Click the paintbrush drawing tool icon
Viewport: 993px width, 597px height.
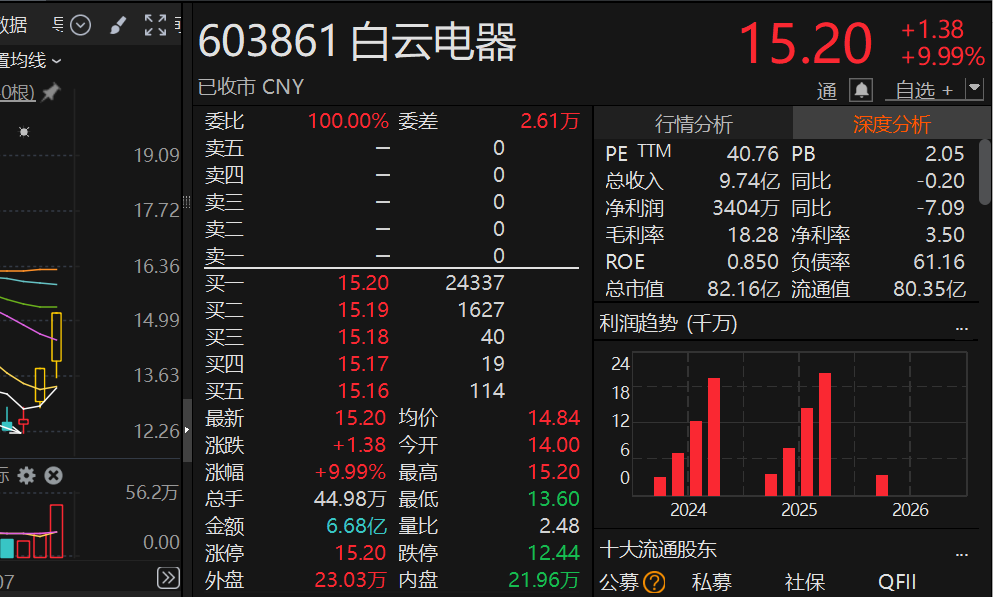[x=118, y=25]
